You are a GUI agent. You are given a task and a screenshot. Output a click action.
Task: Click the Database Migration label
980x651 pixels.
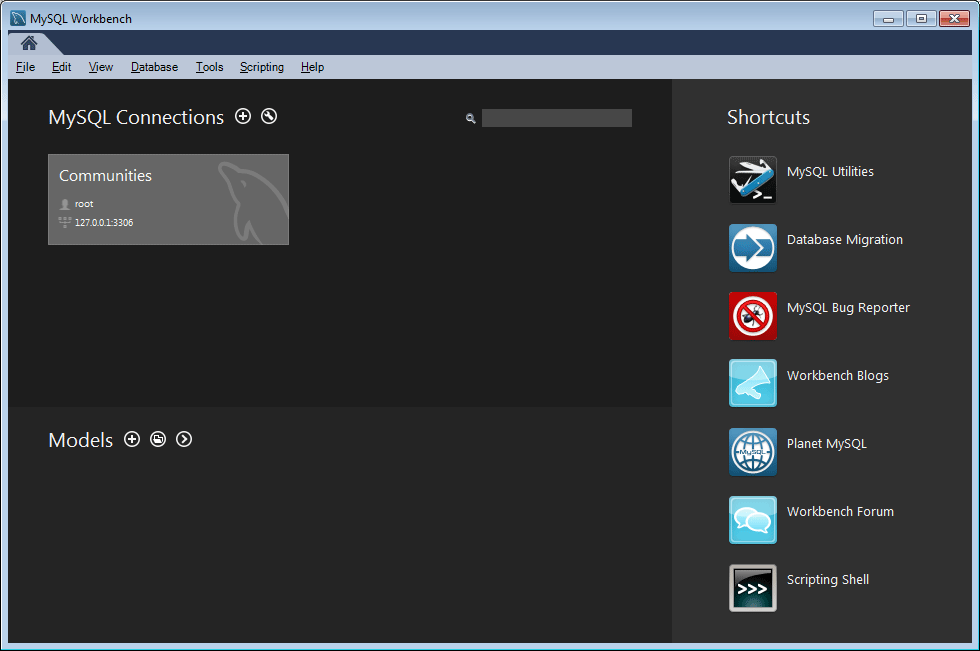click(844, 240)
